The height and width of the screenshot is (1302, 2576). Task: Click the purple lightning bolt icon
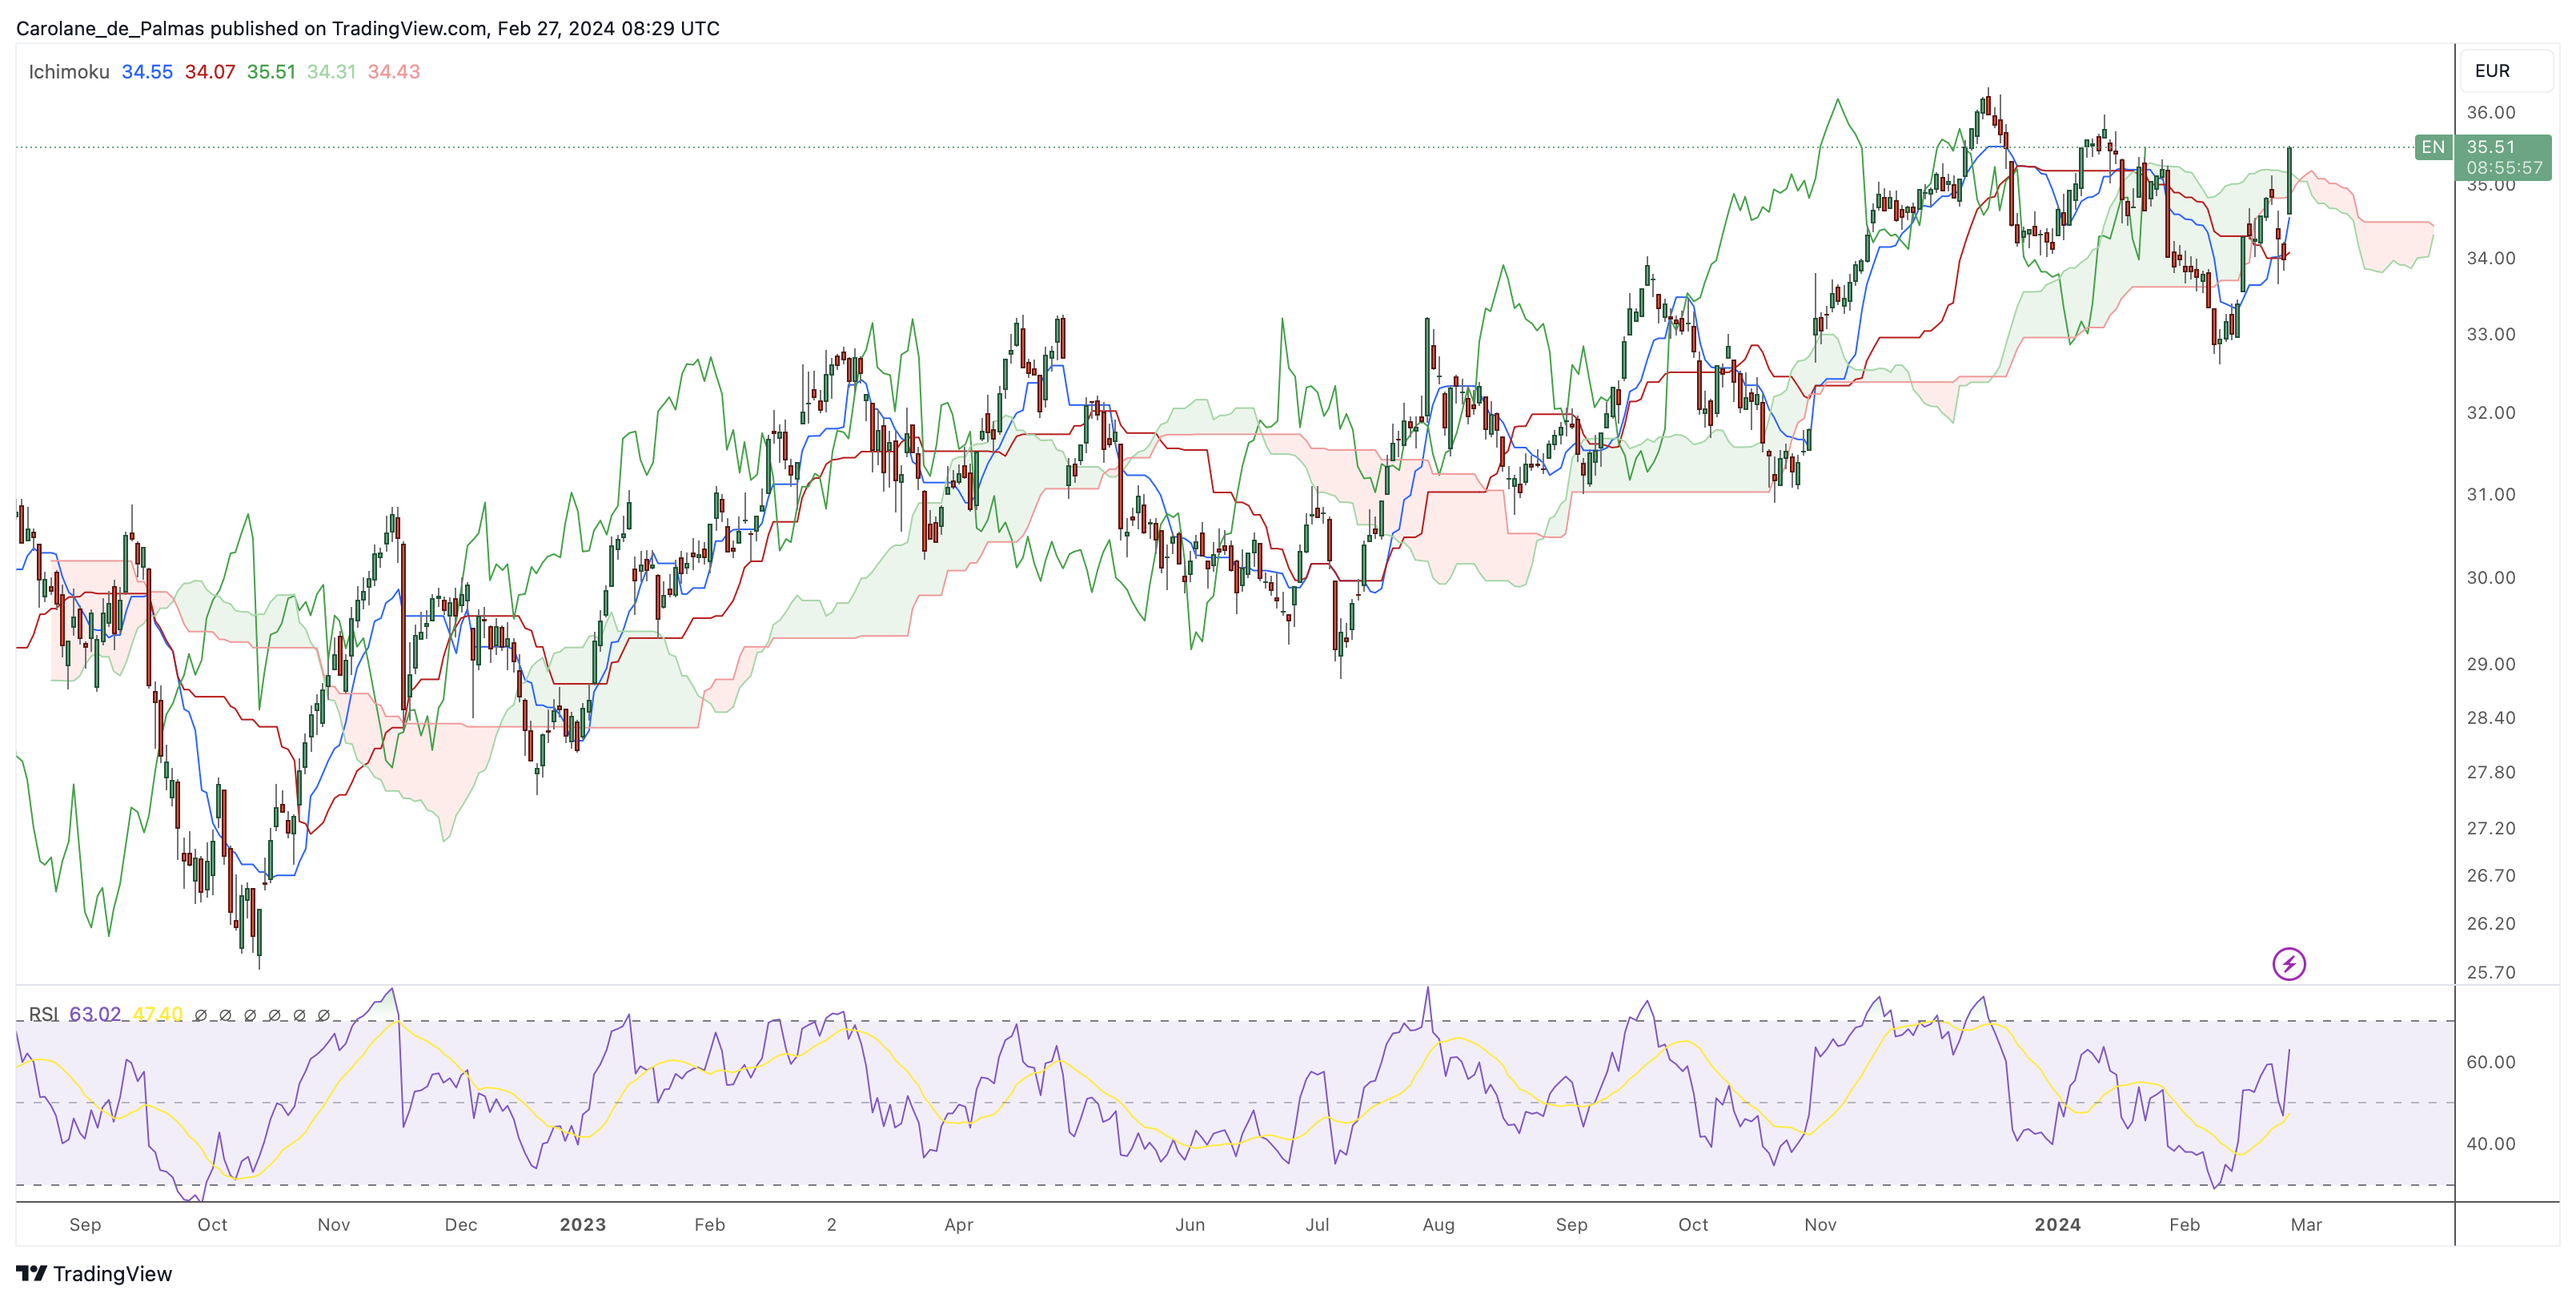(x=2289, y=964)
